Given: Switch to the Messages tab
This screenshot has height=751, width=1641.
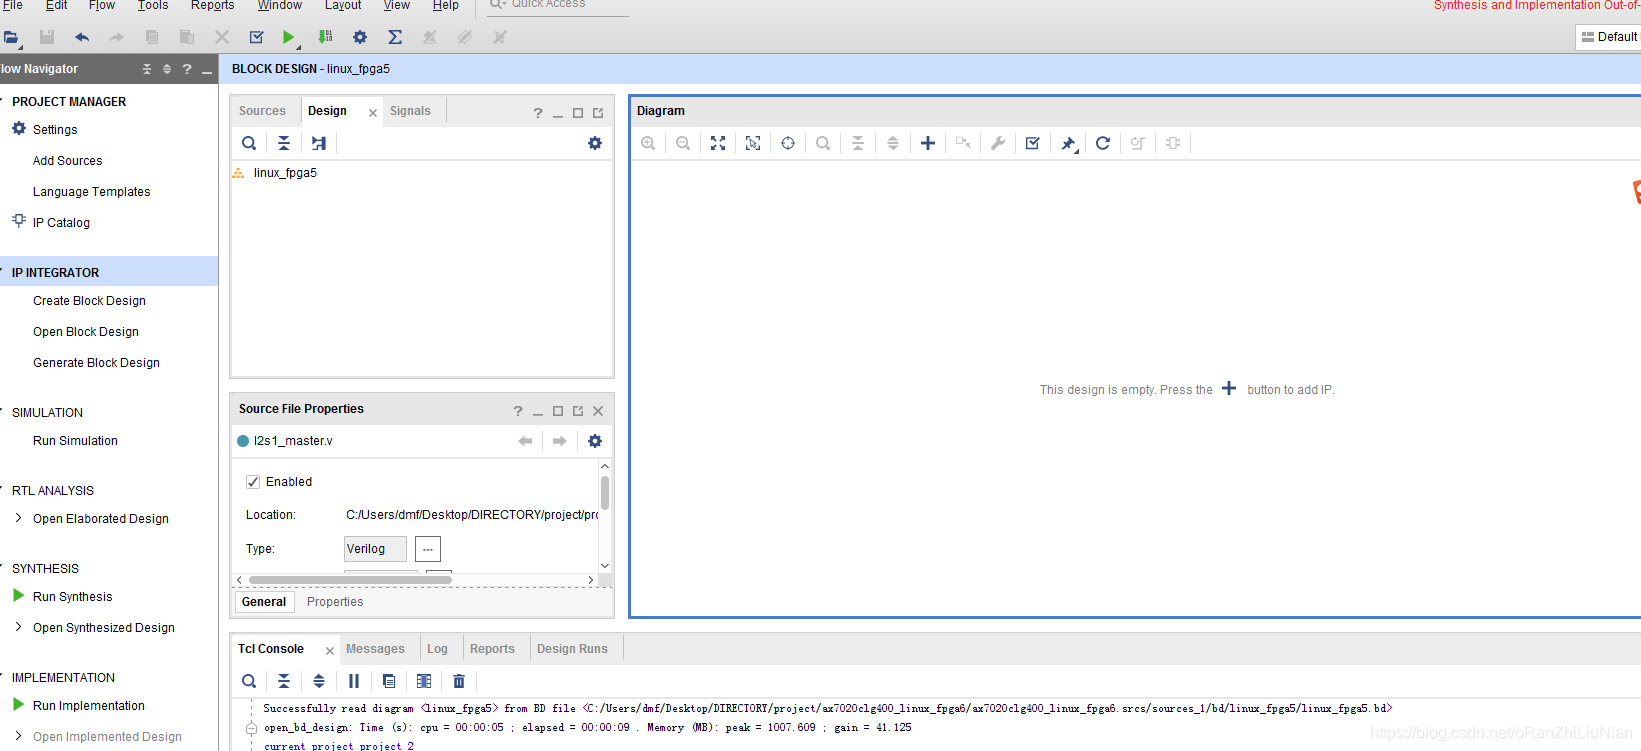Looking at the screenshot, I should click(375, 649).
